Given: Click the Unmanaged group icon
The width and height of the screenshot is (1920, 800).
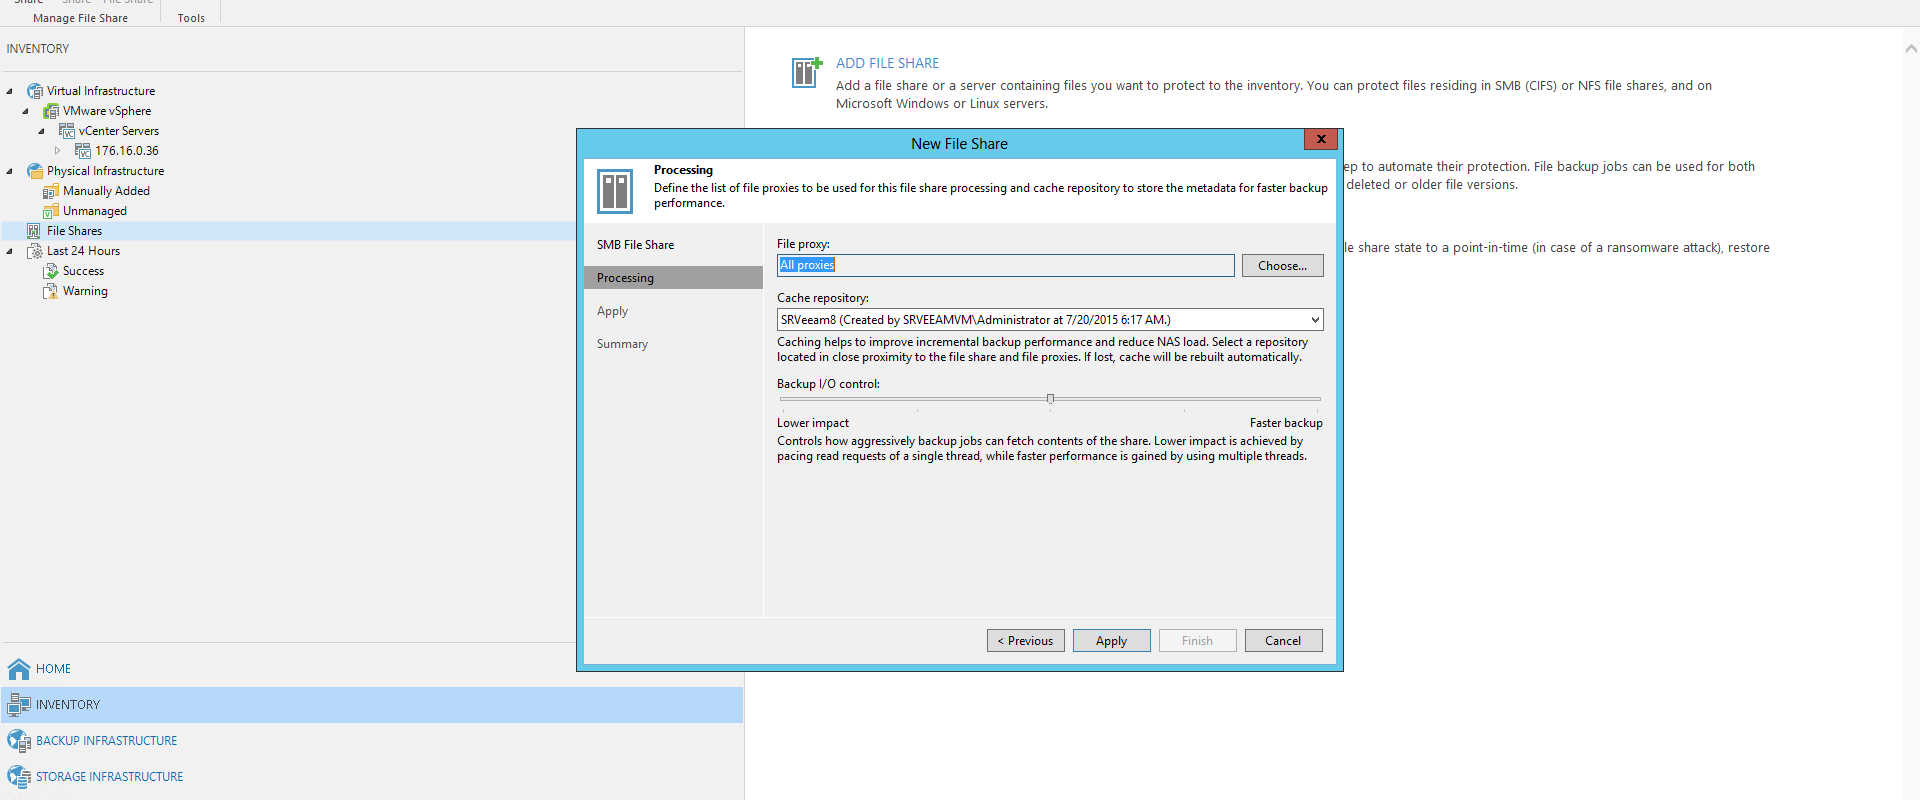Looking at the screenshot, I should 51,211.
